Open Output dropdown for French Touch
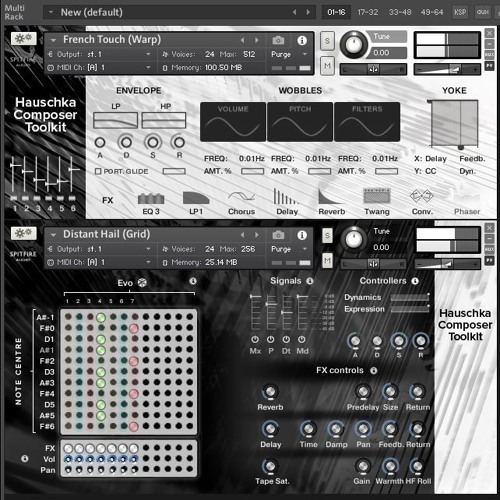The width and height of the screenshot is (500, 500). (148, 54)
